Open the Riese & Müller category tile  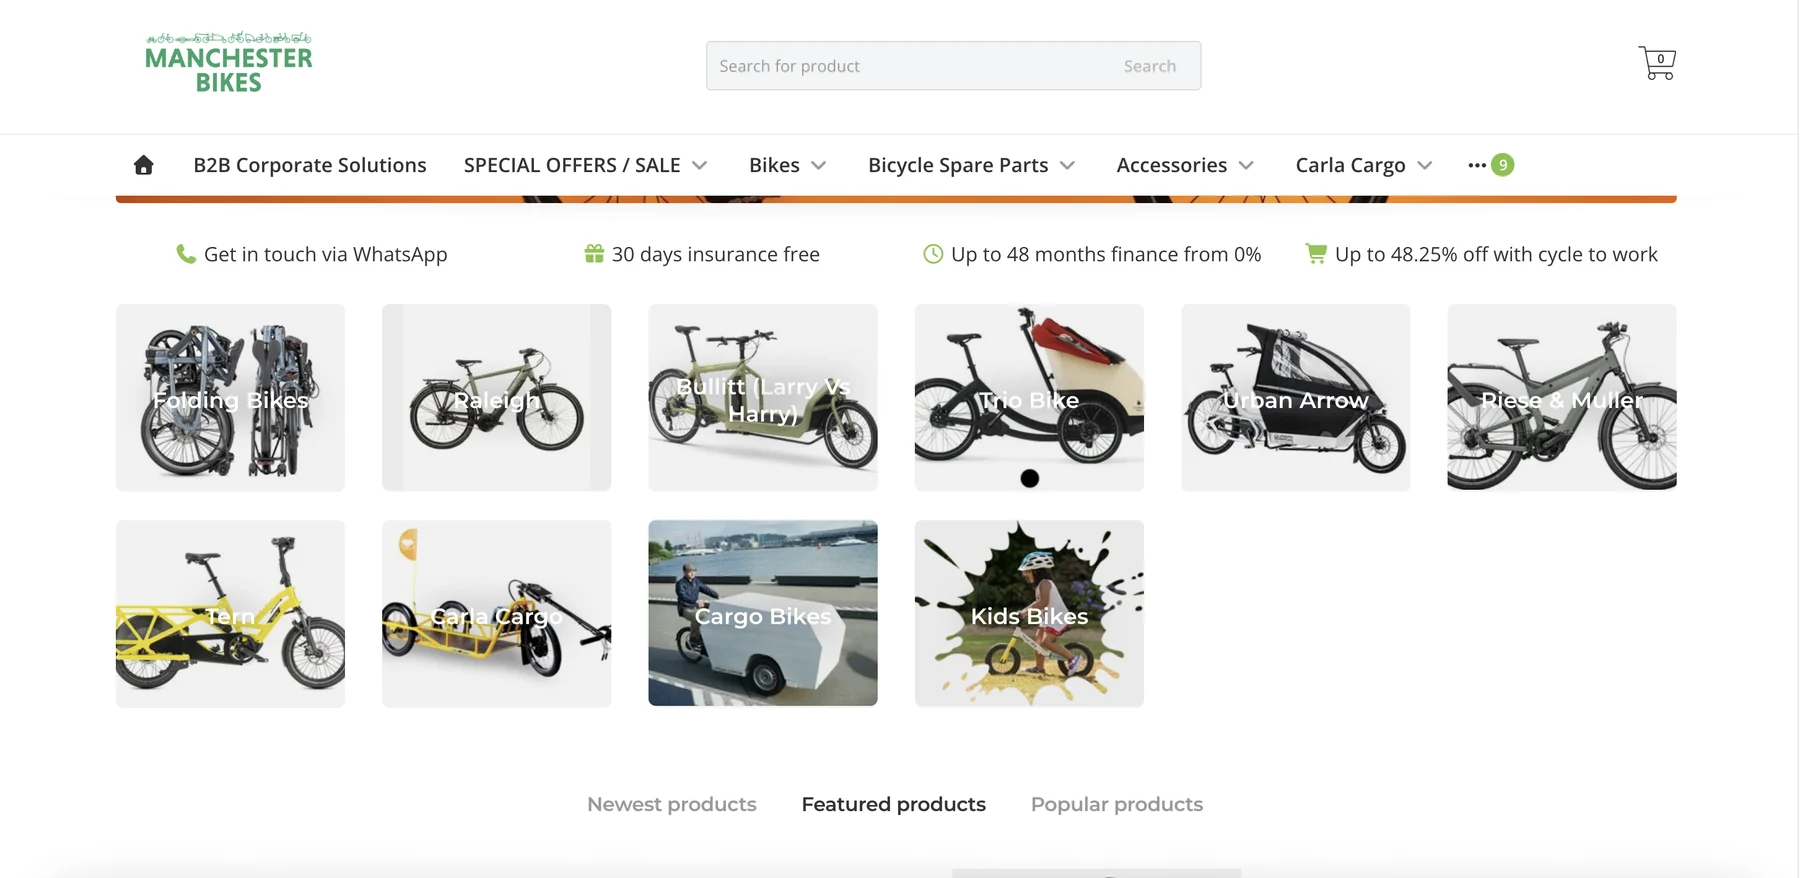tap(1562, 398)
